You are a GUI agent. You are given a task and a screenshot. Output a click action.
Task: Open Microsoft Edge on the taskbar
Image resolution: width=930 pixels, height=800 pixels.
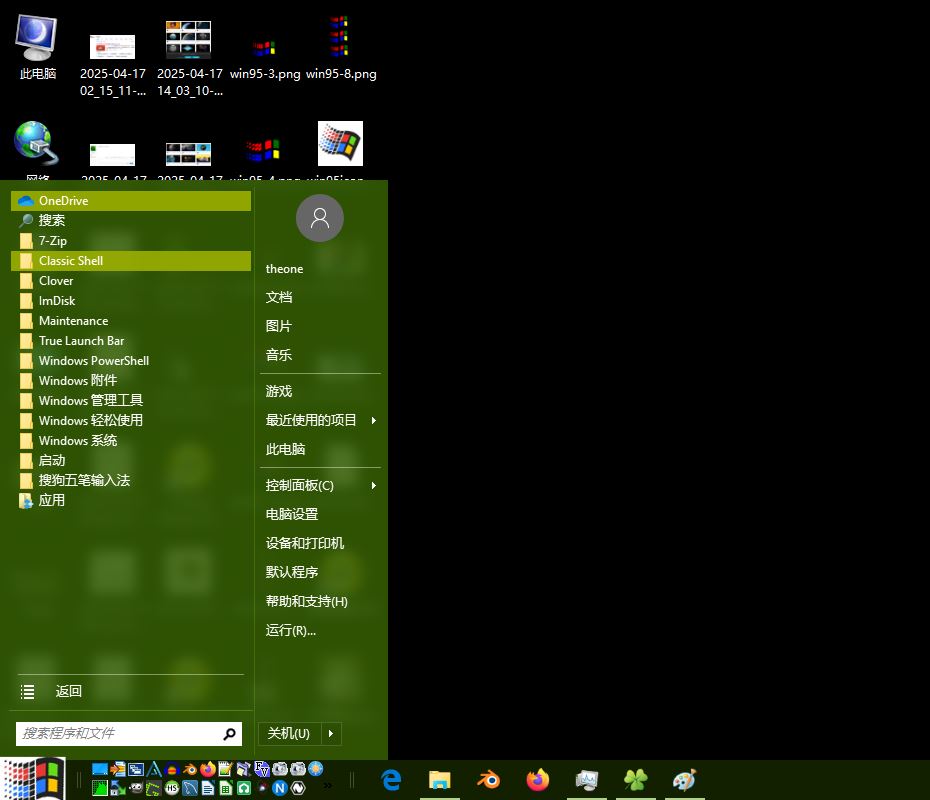(x=390, y=780)
